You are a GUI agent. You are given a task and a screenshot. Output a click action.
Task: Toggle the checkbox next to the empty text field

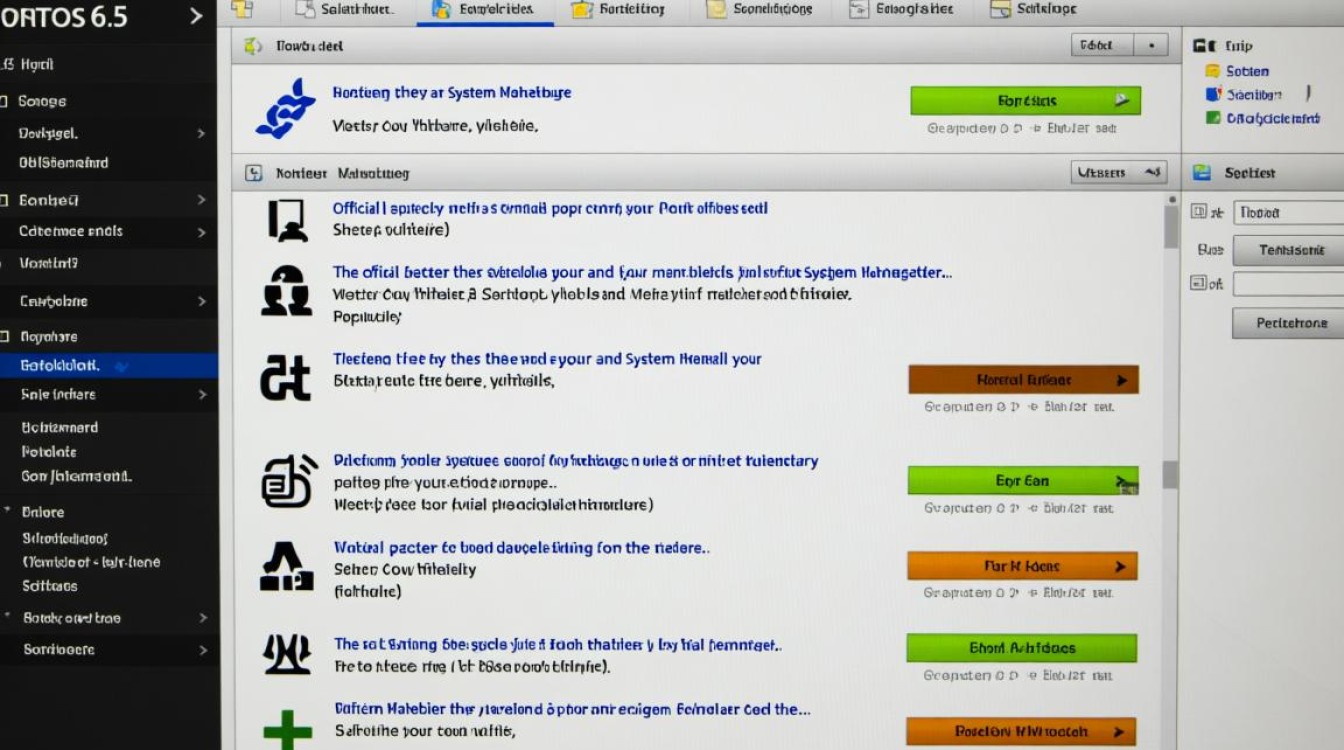(1199, 284)
